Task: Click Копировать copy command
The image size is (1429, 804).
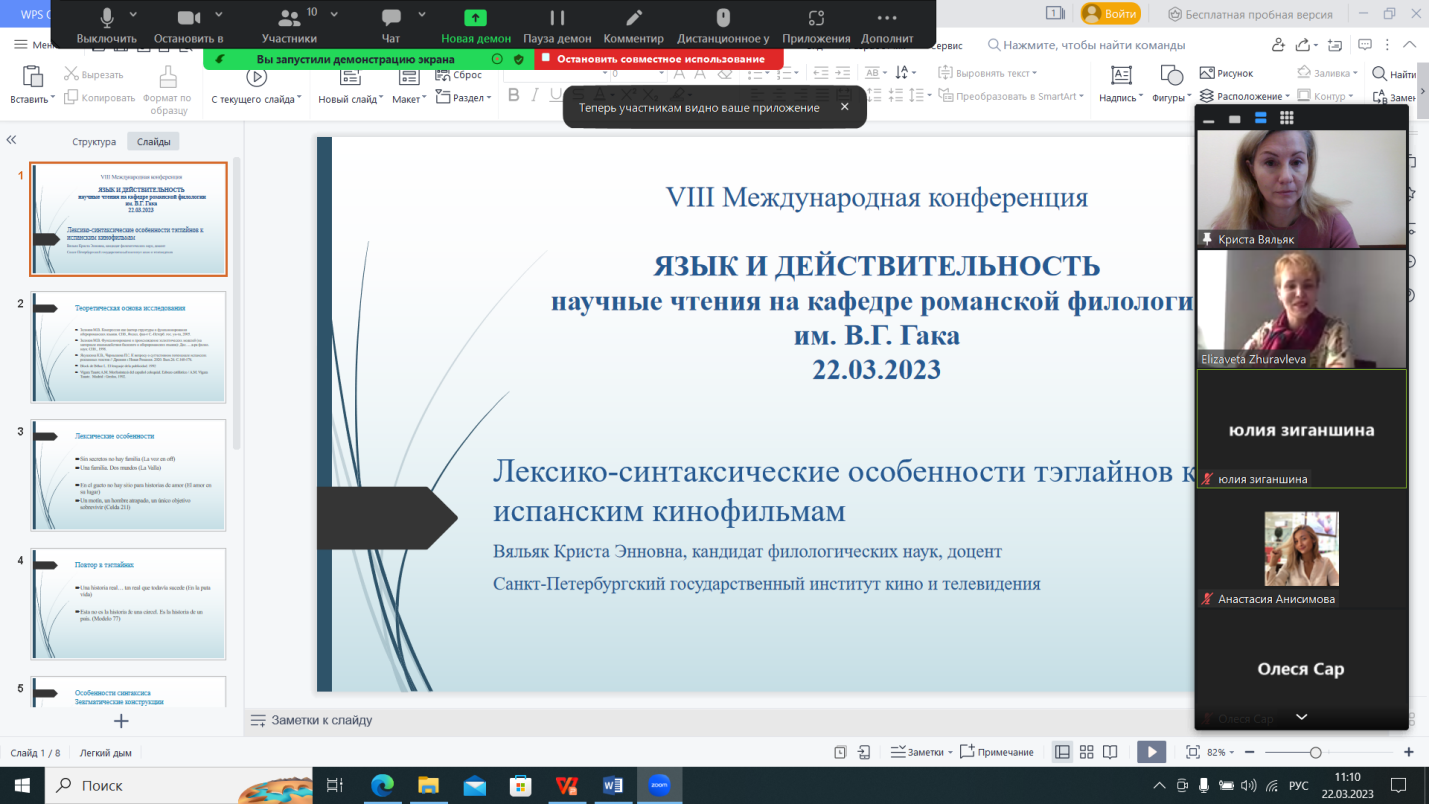Action: (99, 97)
